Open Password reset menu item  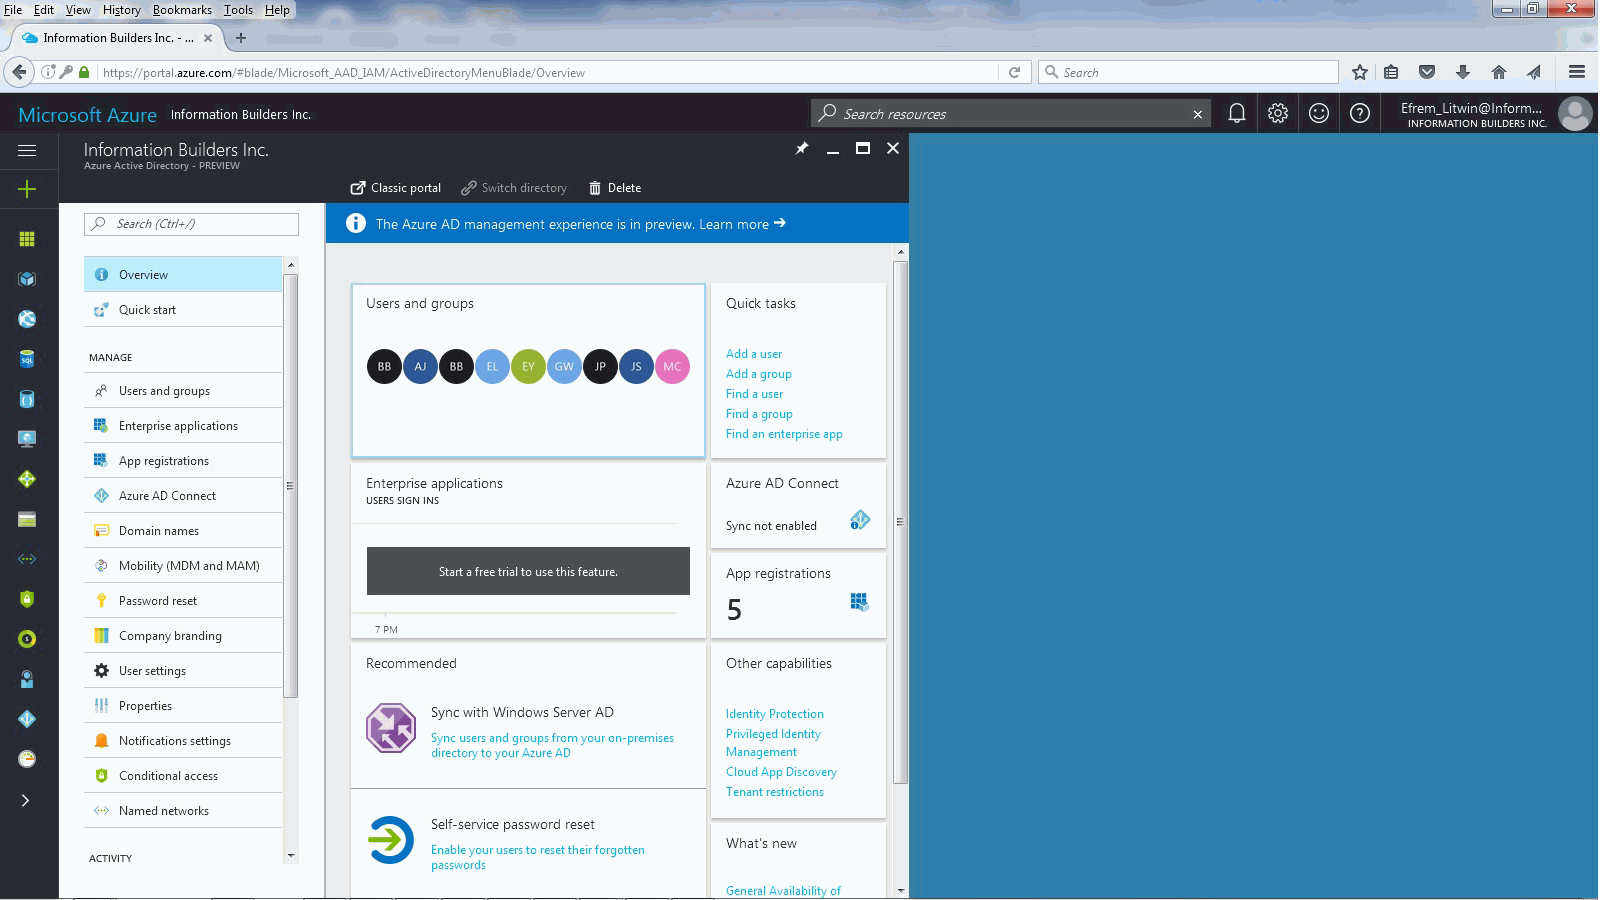pyautogui.click(x=183, y=600)
